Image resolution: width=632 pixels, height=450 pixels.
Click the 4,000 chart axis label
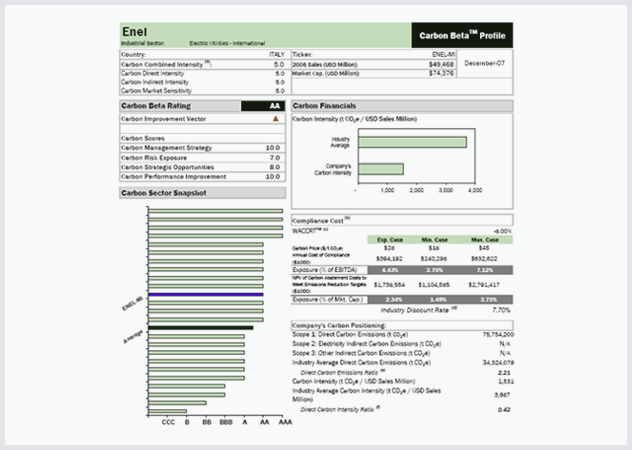point(475,190)
